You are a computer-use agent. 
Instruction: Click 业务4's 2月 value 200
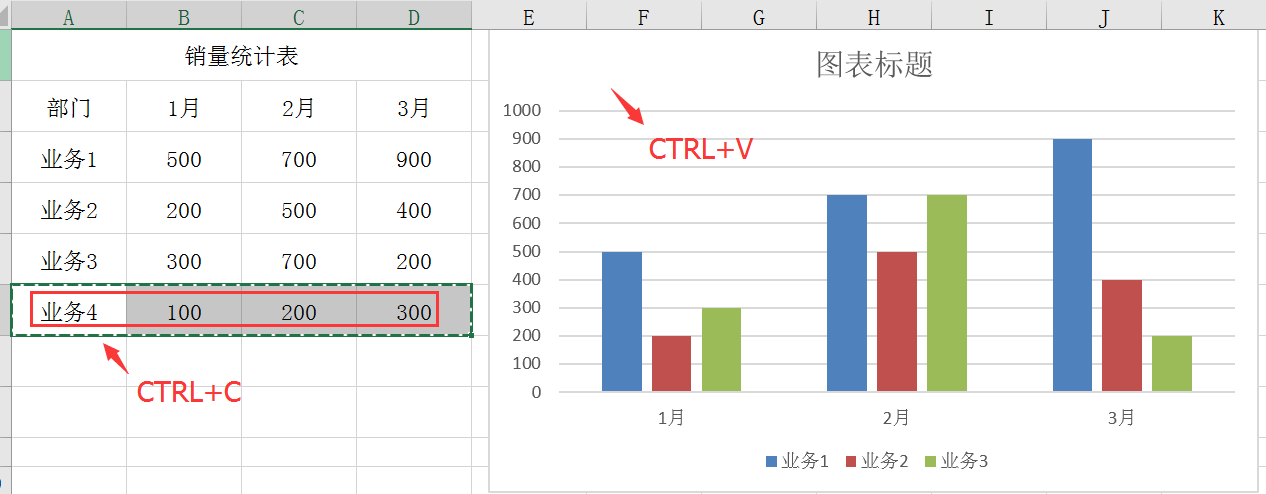(x=299, y=311)
